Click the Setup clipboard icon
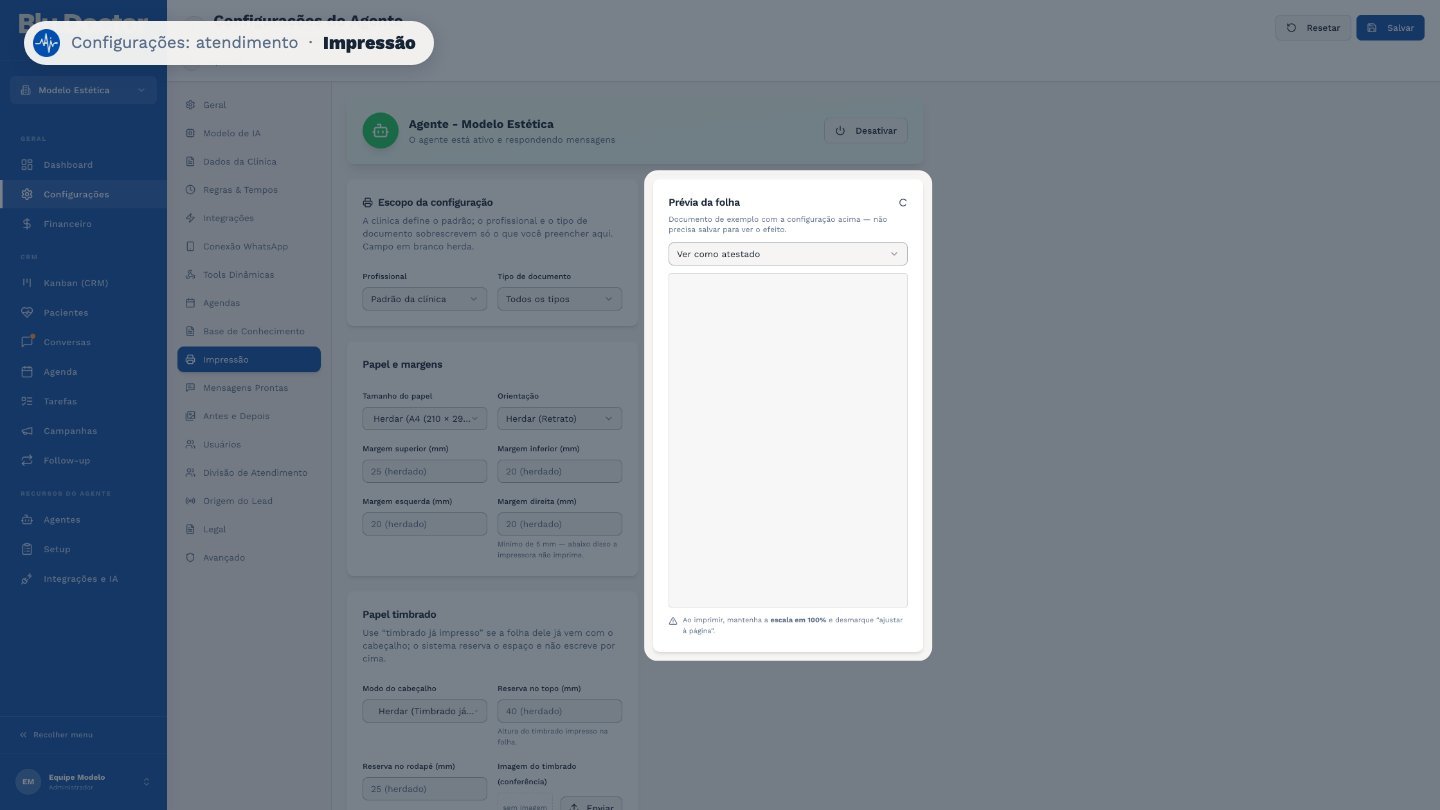This screenshot has width=1440, height=810. (x=27, y=549)
